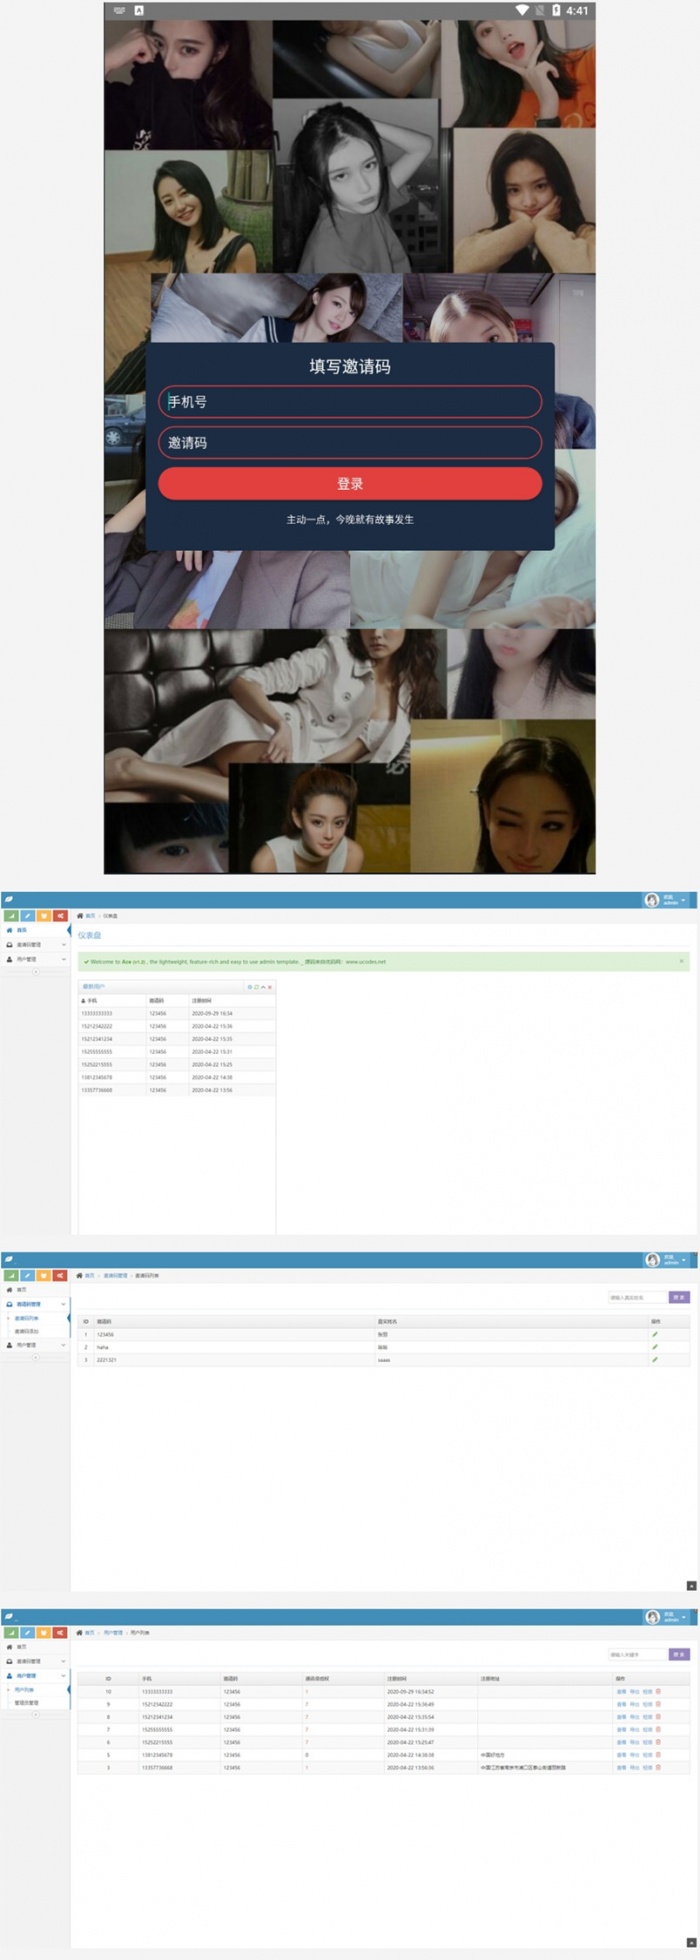Edit invite code 123456 with pencil icon
This screenshot has width=700, height=1960.
[655, 1334]
